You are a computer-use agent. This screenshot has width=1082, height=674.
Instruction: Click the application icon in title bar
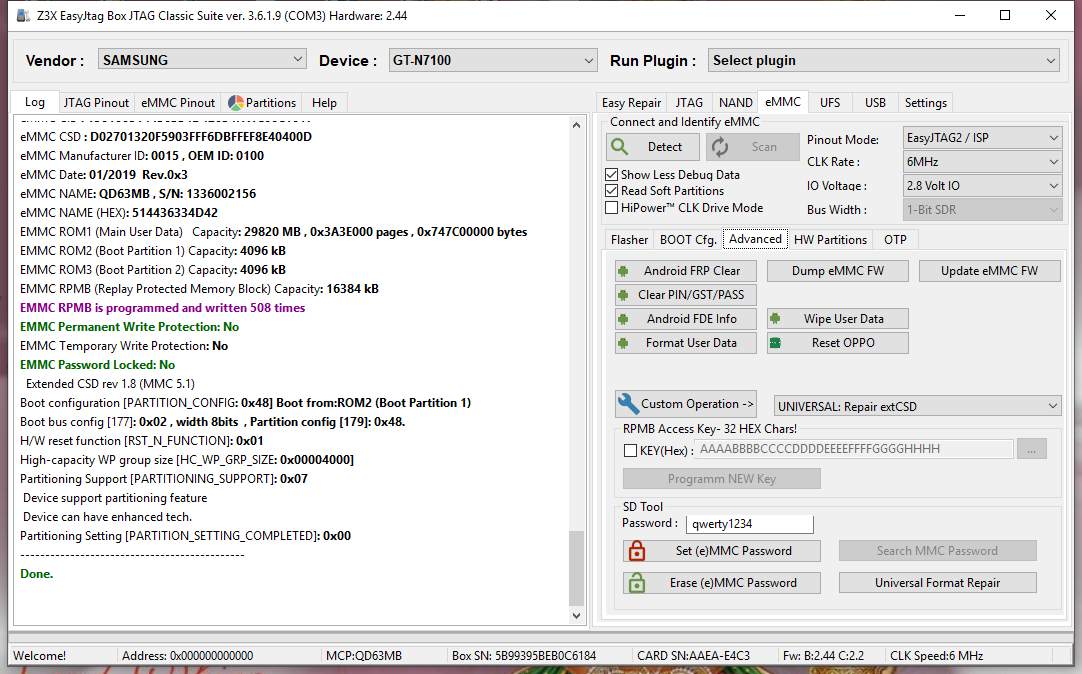pos(23,15)
